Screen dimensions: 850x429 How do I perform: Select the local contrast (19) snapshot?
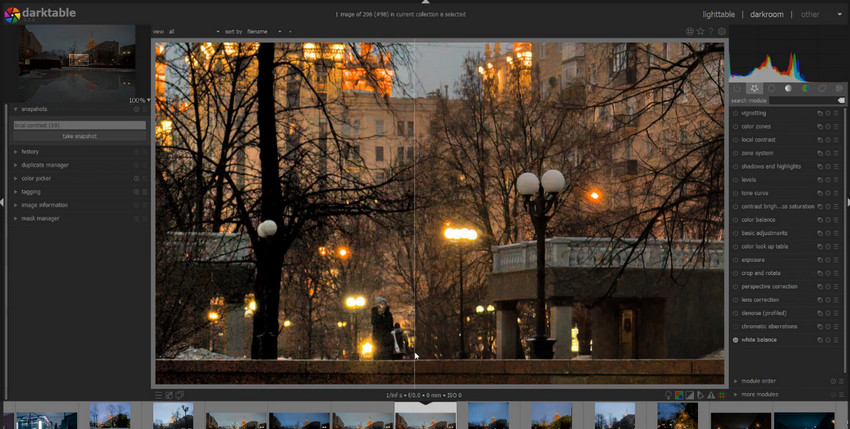(80, 125)
